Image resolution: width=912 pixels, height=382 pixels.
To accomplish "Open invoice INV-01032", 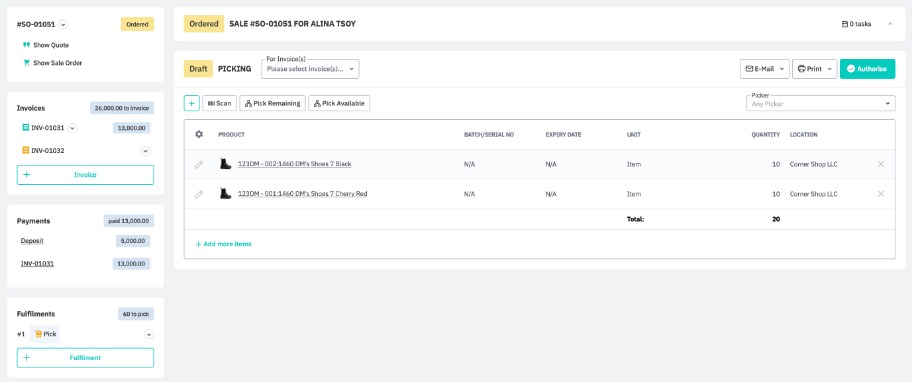I will pyautogui.click(x=48, y=151).
